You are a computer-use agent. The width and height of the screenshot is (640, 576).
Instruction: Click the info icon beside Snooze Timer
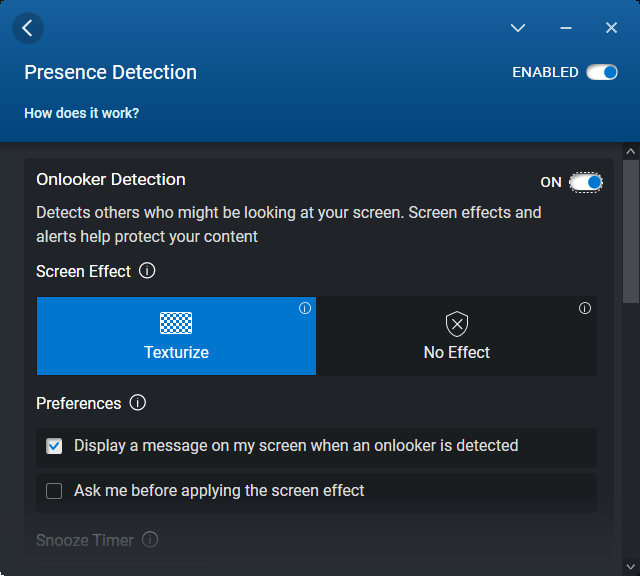tap(150, 540)
